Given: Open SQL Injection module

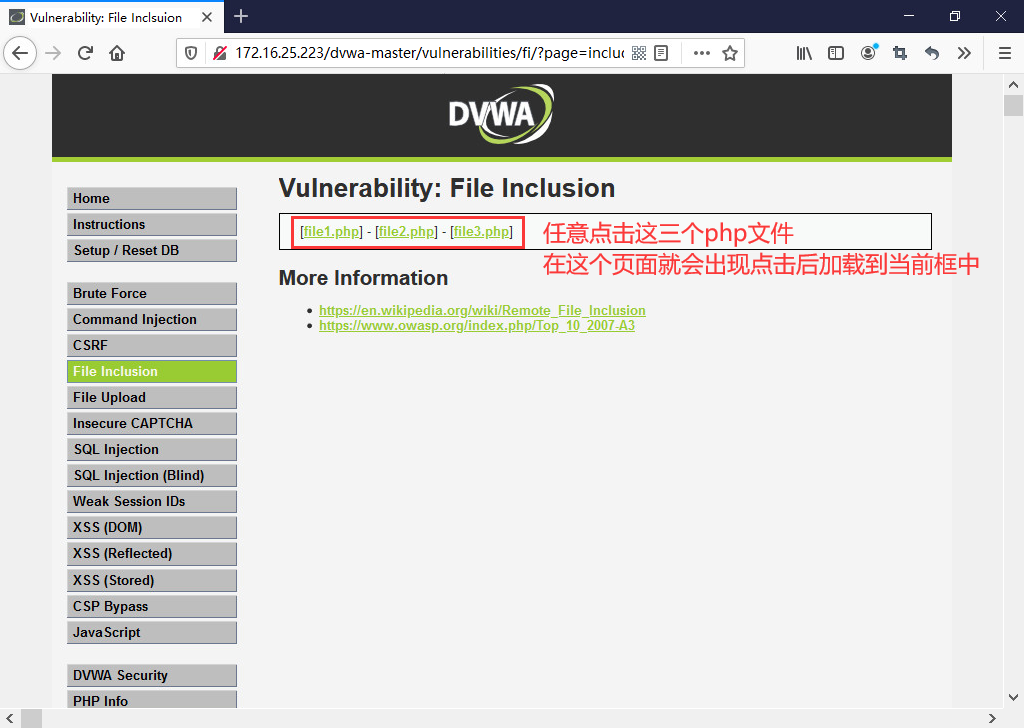Looking at the screenshot, I should (152, 450).
